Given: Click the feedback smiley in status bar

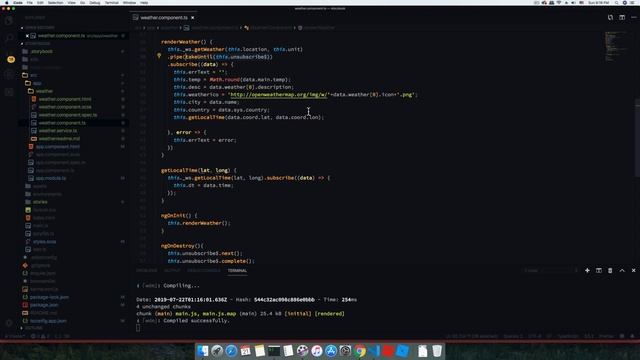Looking at the screenshot, I should pos(622,336).
